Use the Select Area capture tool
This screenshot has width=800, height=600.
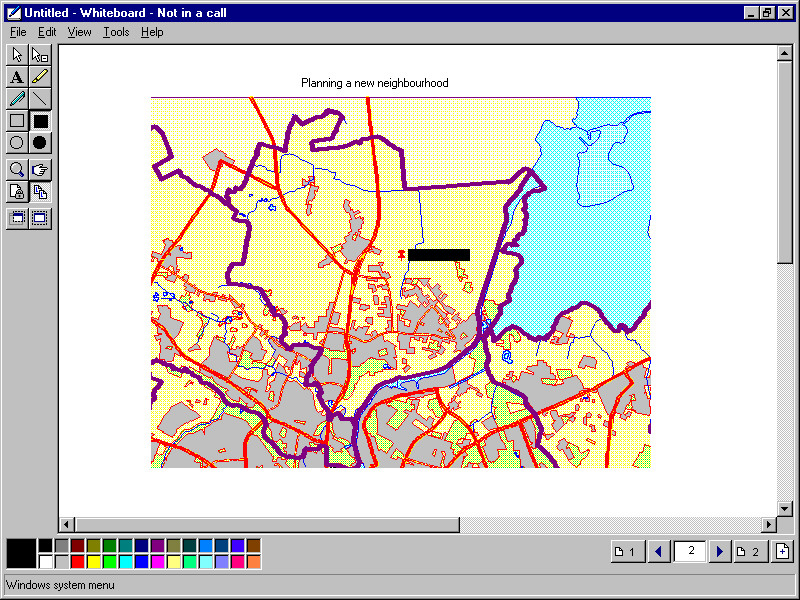(40, 218)
